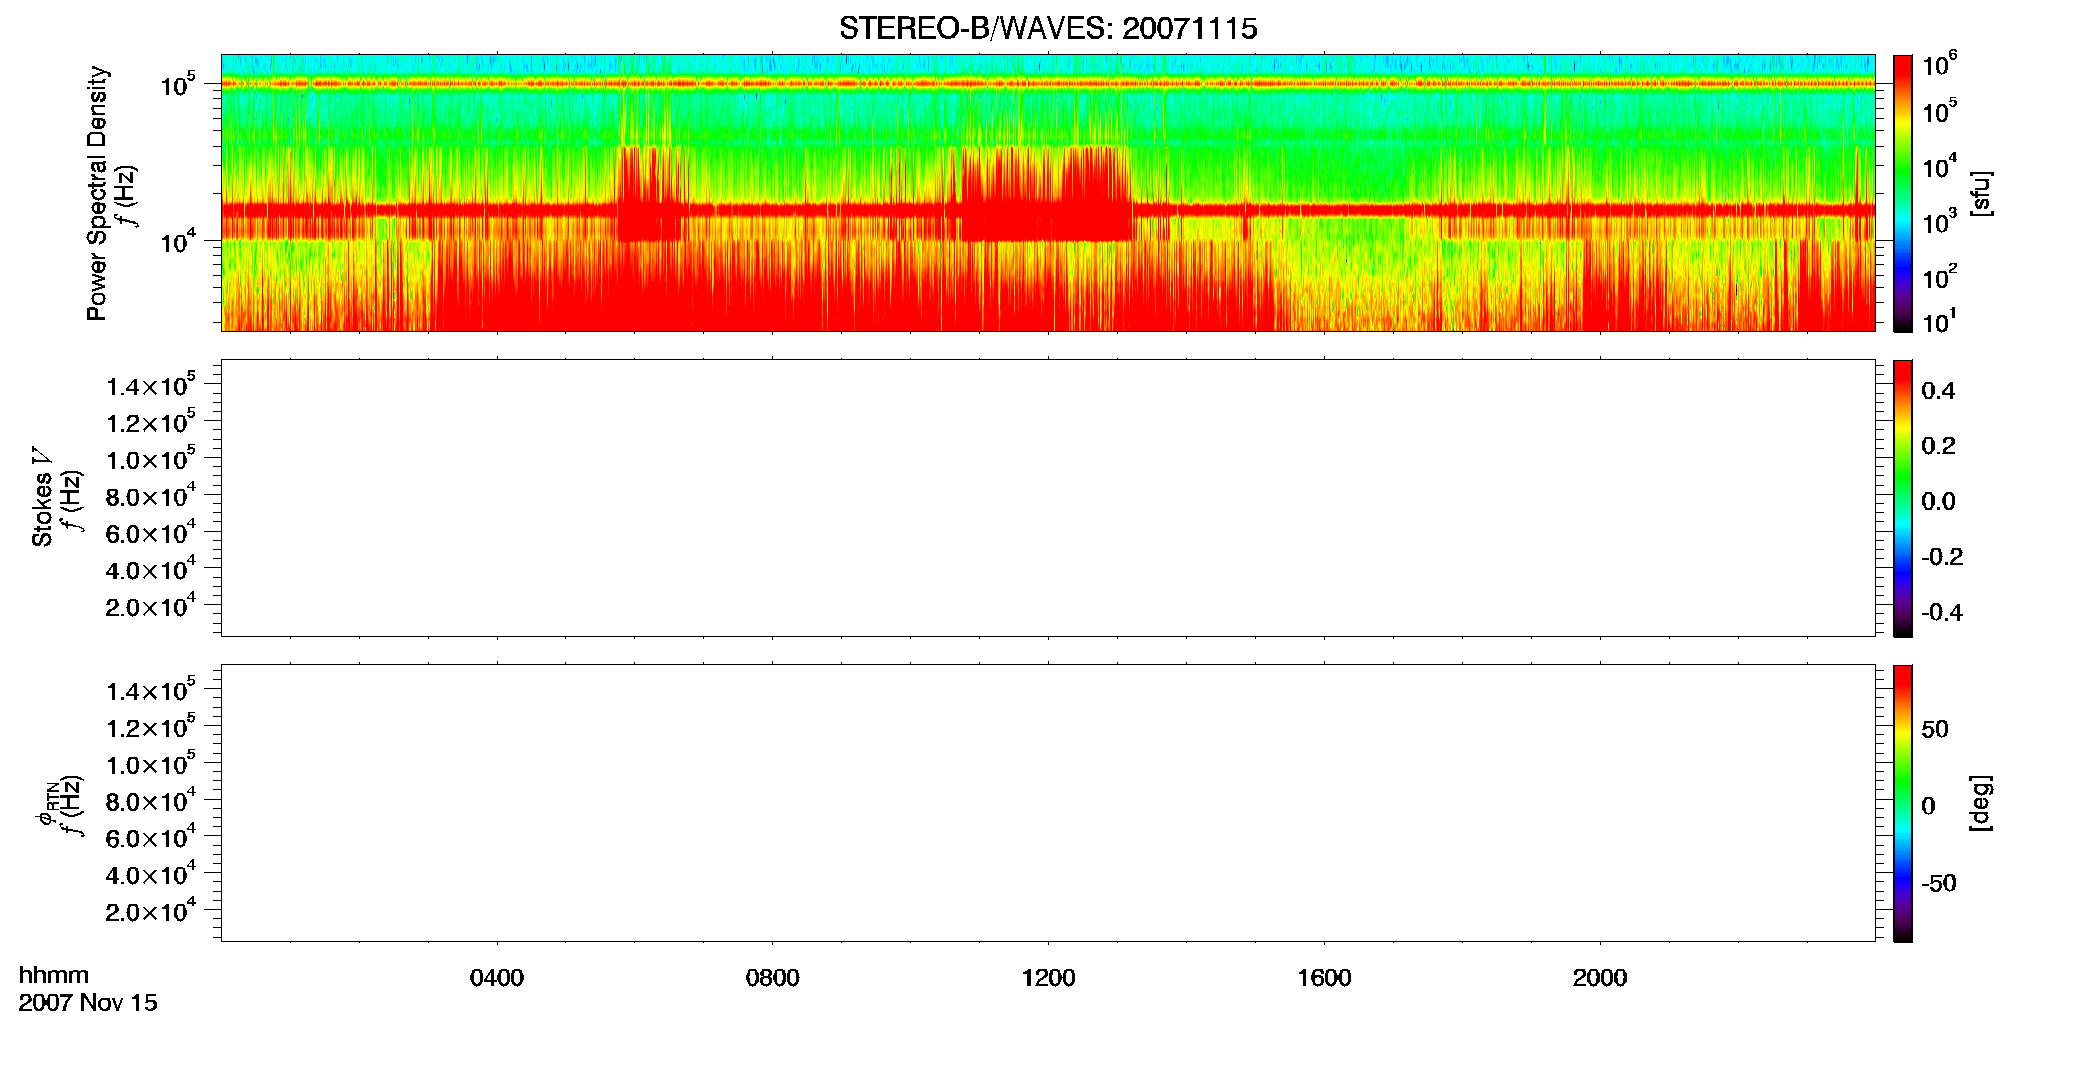The height and width of the screenshot is (1080, 2096).
Task: Click the 0400 time tick label
Action: [497, 978]
